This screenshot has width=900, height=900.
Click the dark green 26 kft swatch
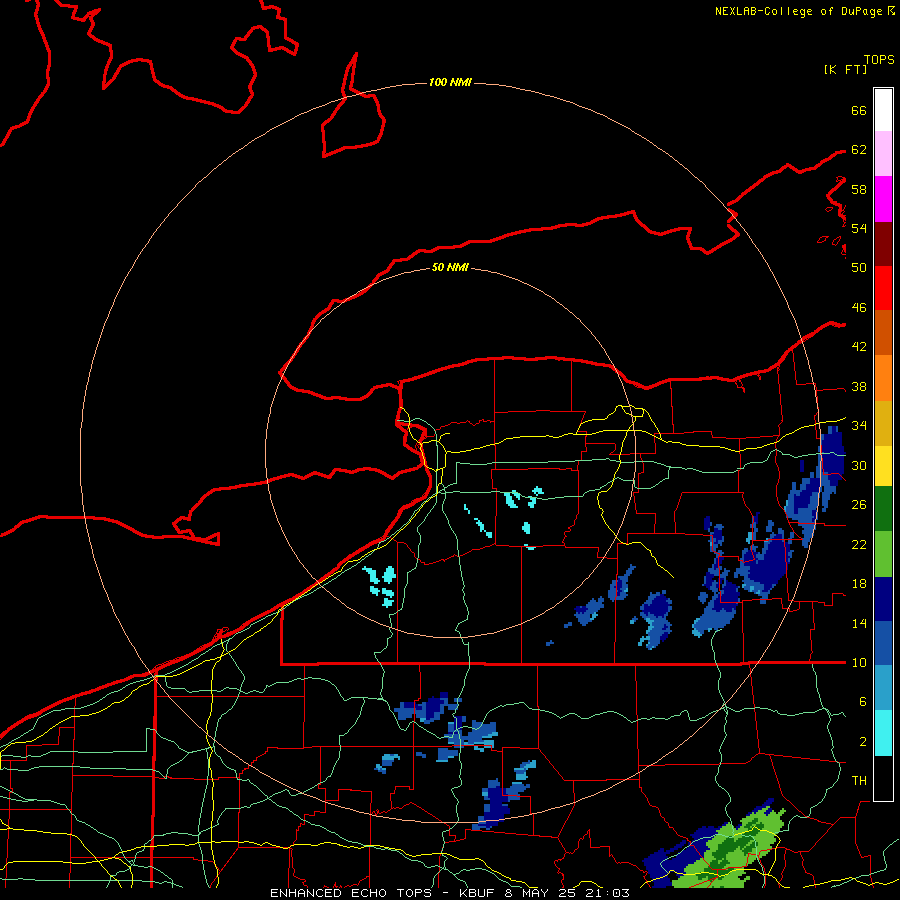click(x=883, y=509)
